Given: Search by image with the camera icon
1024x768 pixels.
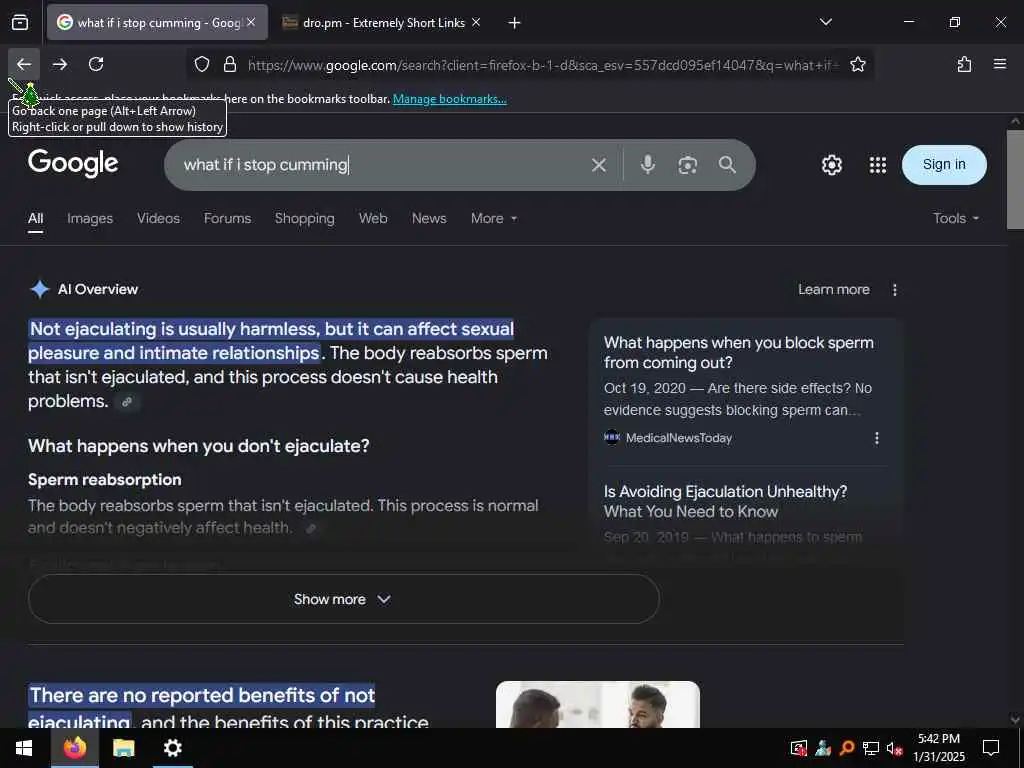Looking at the screenshot, I should click(687, 165).
